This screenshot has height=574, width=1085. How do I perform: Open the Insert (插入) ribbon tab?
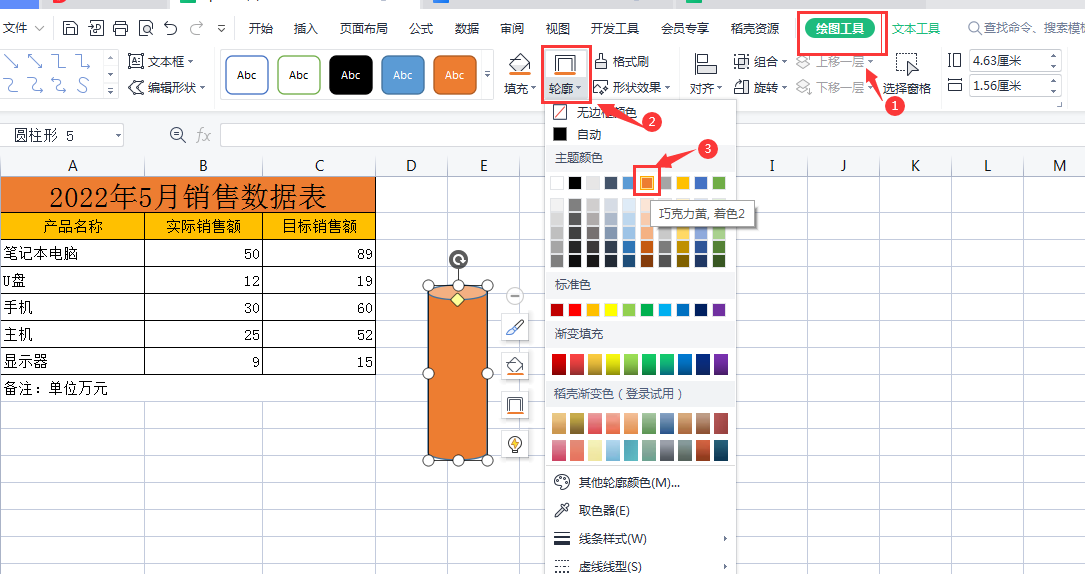(305, 29)
